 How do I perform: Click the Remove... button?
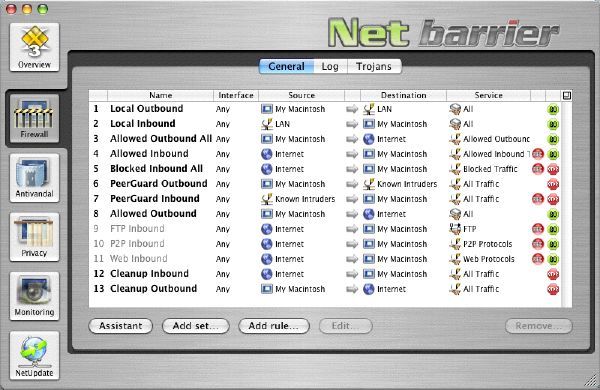pos(539,326)
